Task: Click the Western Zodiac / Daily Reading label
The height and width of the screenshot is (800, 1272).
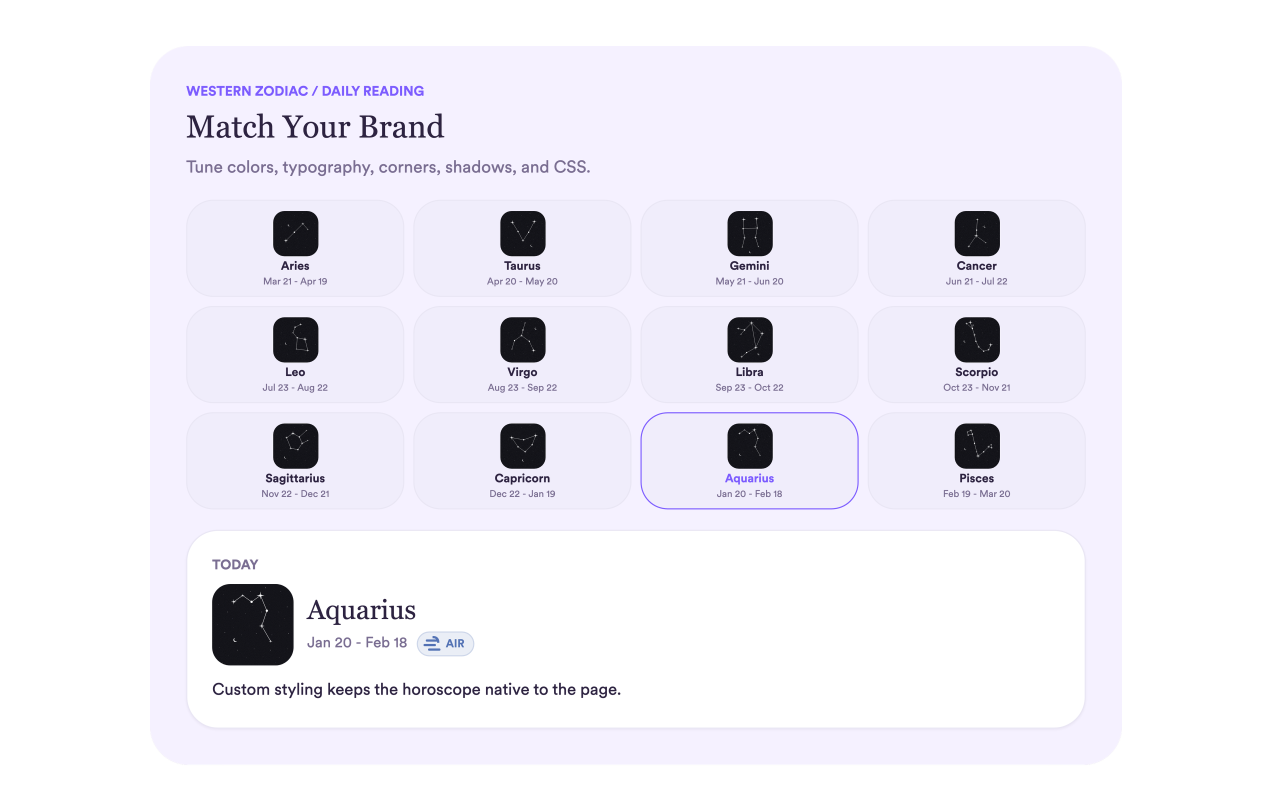Action: tap(305, 91)
